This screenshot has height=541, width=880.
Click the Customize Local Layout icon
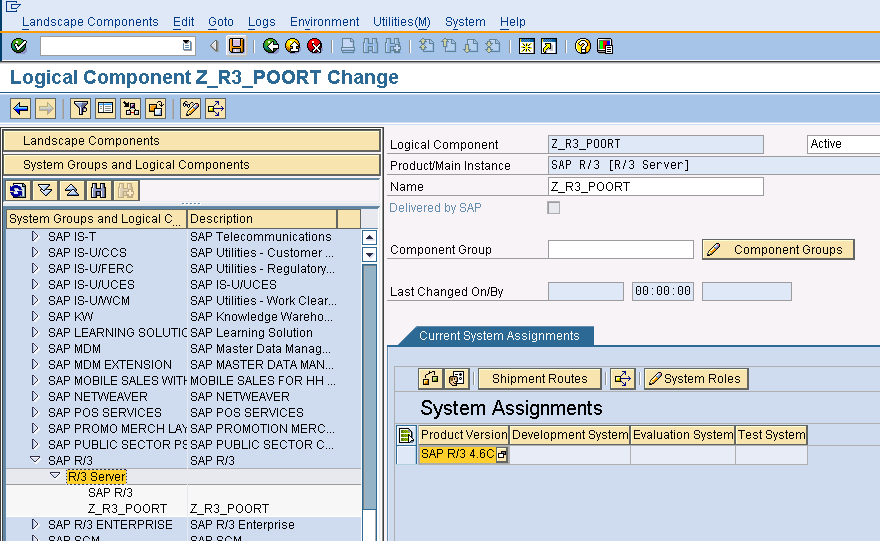point(605,45)
